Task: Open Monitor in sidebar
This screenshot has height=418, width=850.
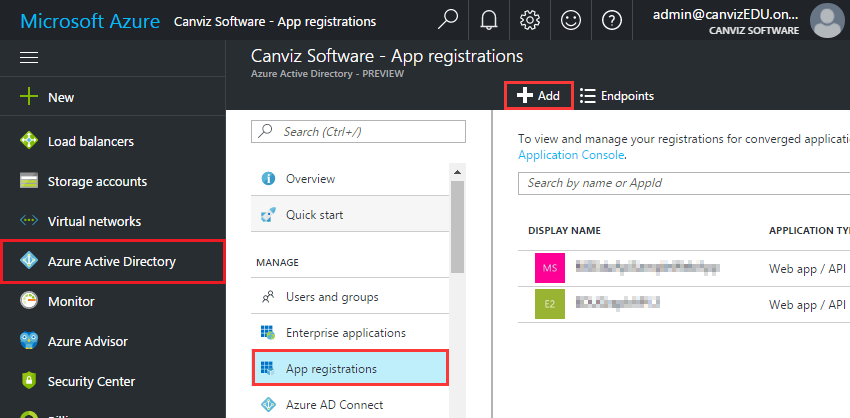Action: (x=113, y=301)
